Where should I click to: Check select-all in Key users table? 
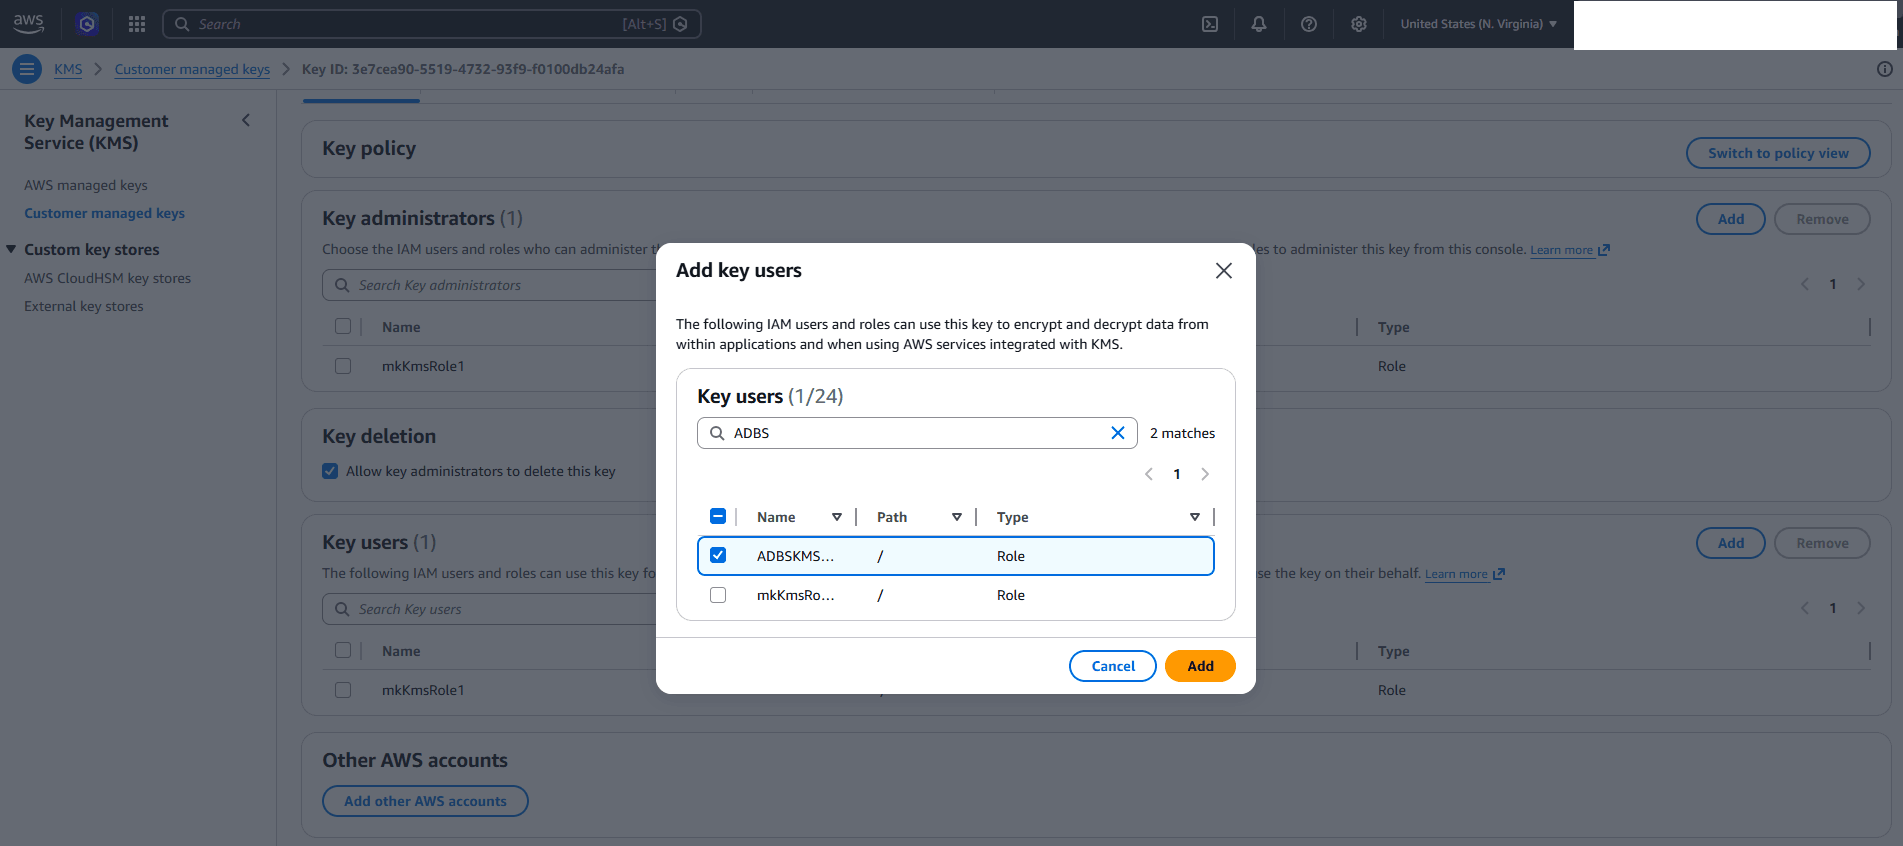[x=343, y=650]
